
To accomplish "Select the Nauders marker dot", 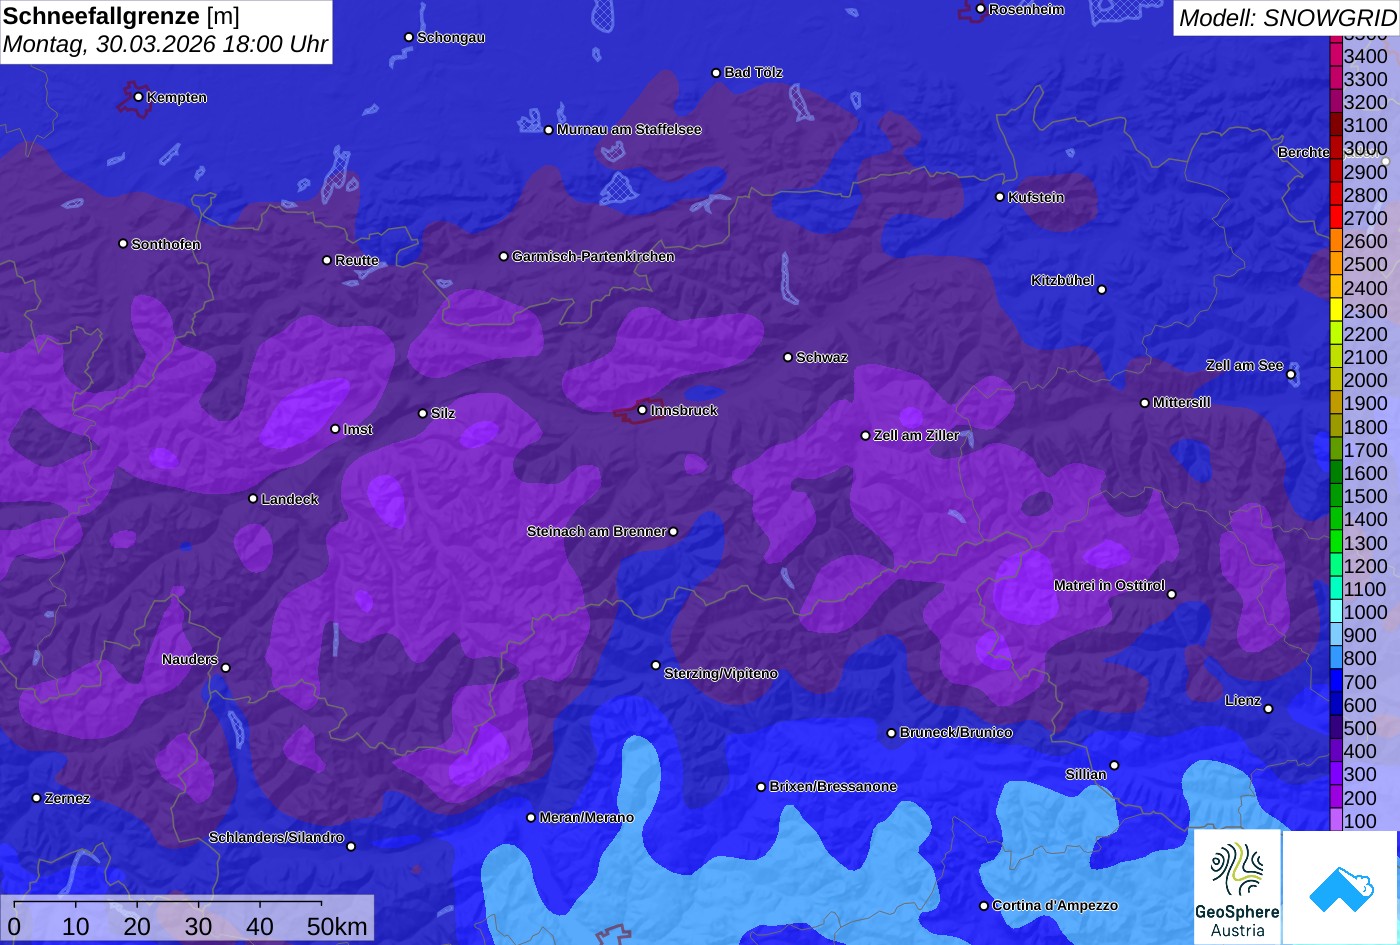I will pos(226,668).
